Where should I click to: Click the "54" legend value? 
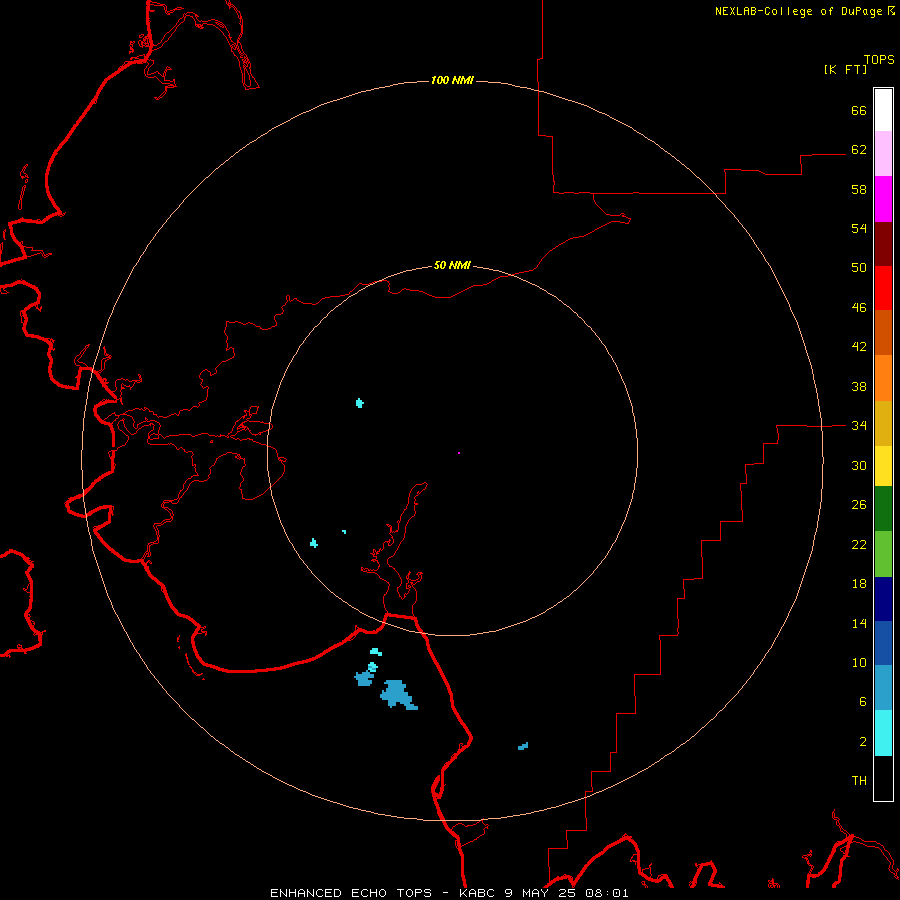coord(859,228)
